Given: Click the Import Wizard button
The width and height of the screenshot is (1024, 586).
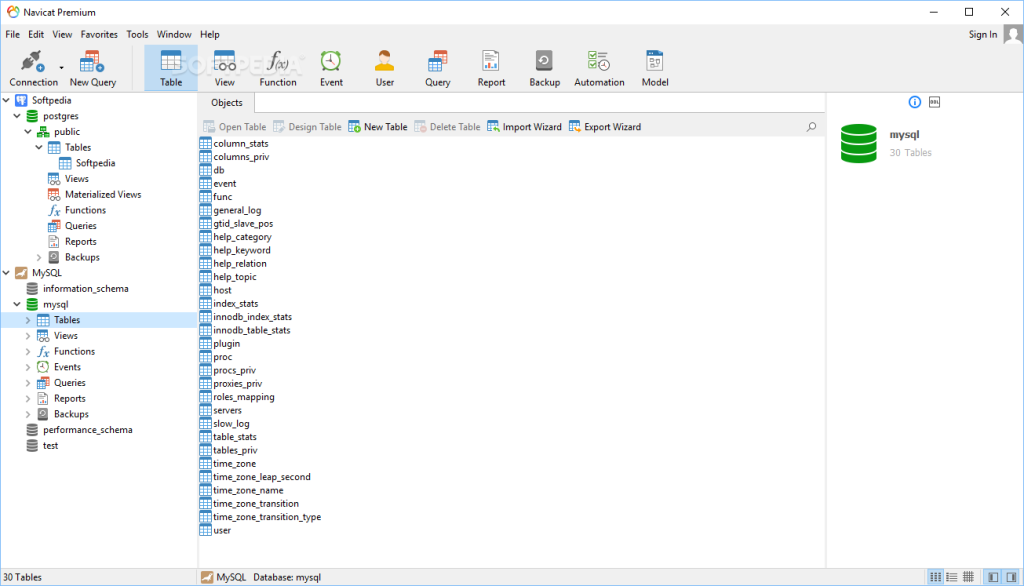Looking at the screenshot, I should click(524, 127).
